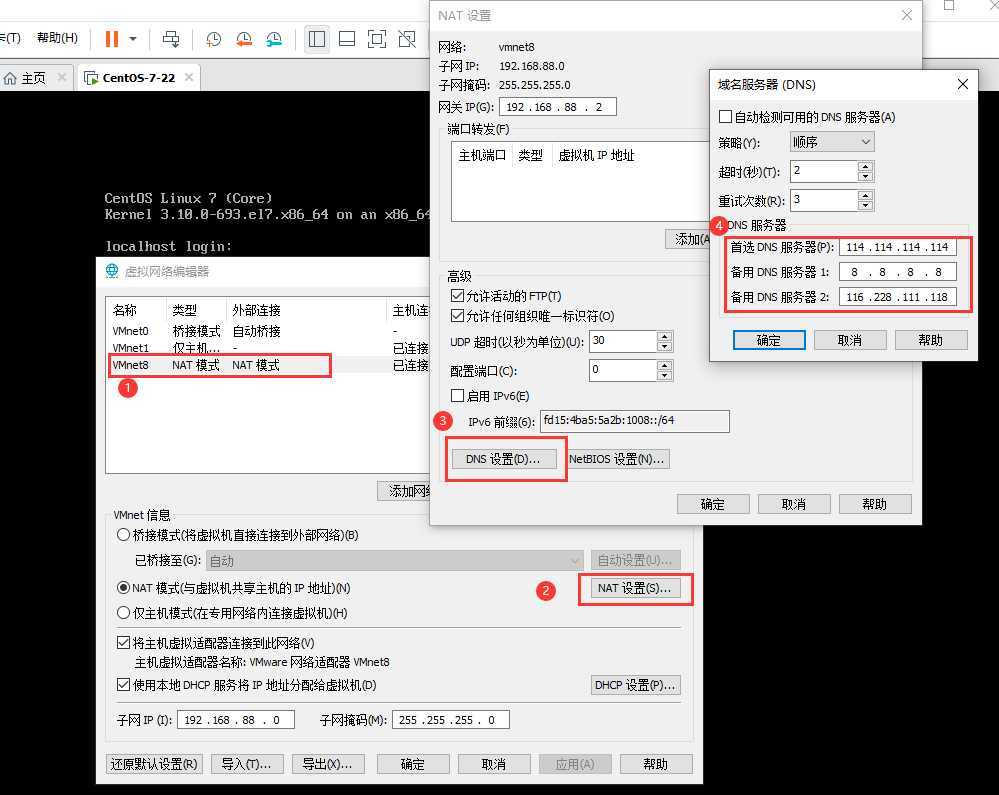Screen dimensions: 999x795
Task: Click the 首选 DNS 服务器 field
Action: click(898, 247)
